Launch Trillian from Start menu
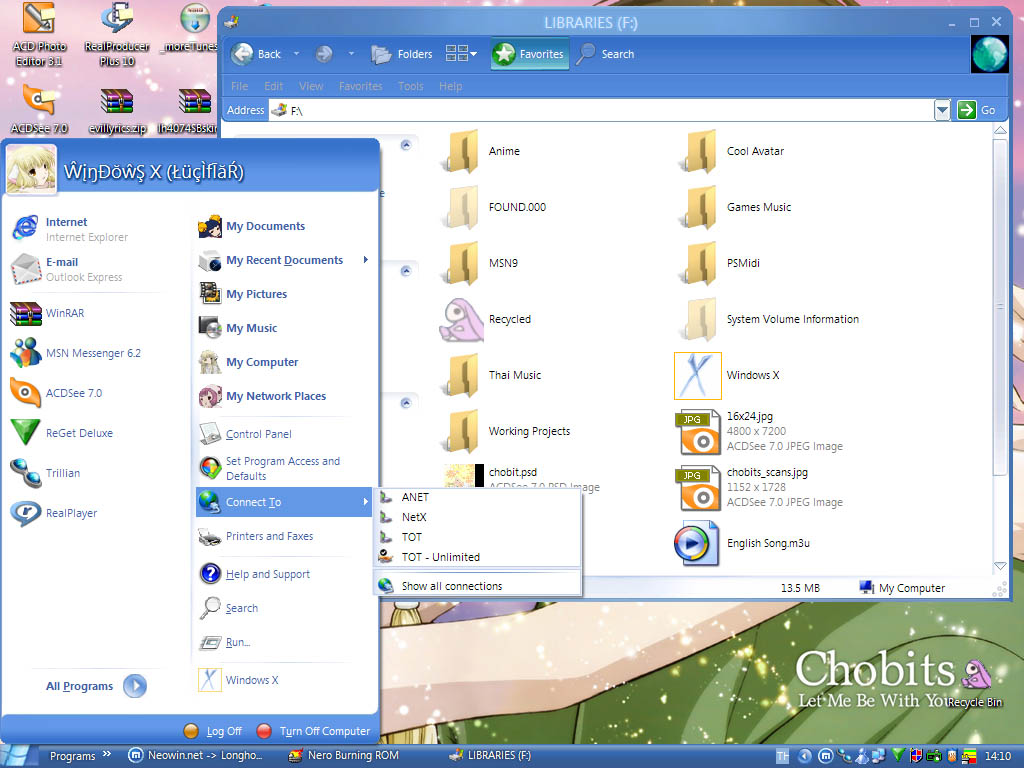The image size is (1024, 768). point(62,473)
